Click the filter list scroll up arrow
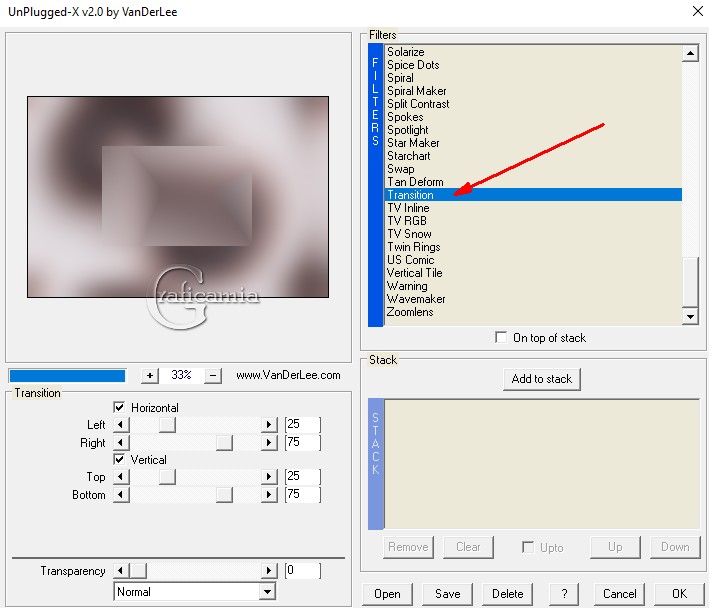 pos(690,53)
